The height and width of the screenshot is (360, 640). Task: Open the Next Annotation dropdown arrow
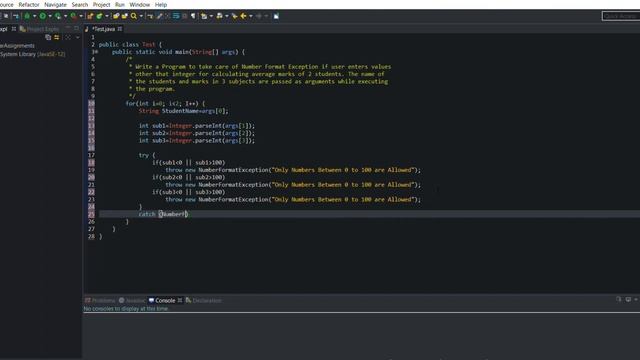pyautogui.click(x=211, y=16)
